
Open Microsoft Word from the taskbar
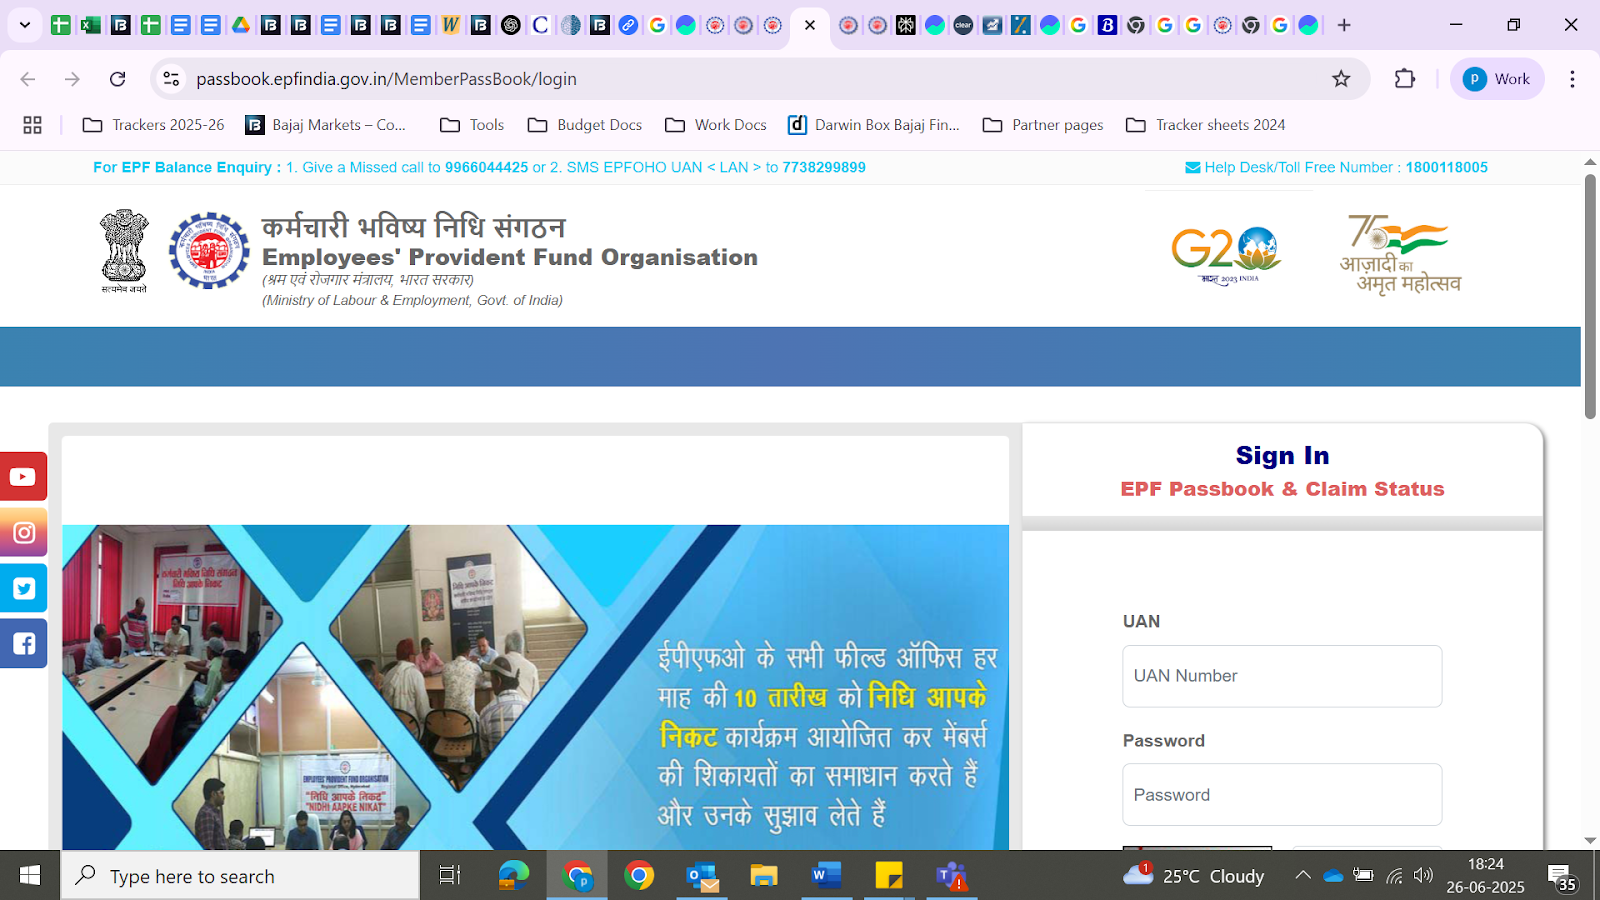click(826, 876)
